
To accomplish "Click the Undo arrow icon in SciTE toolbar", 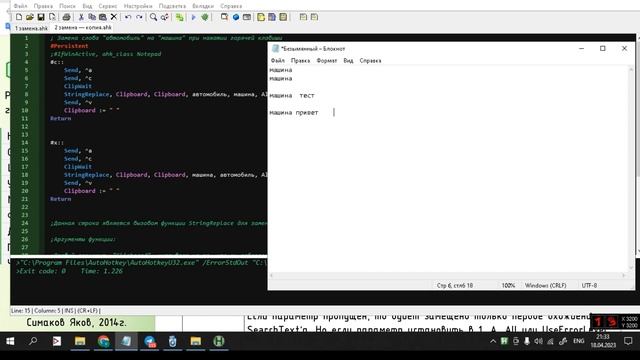I will pyautogui.click(x=128, y=17).
